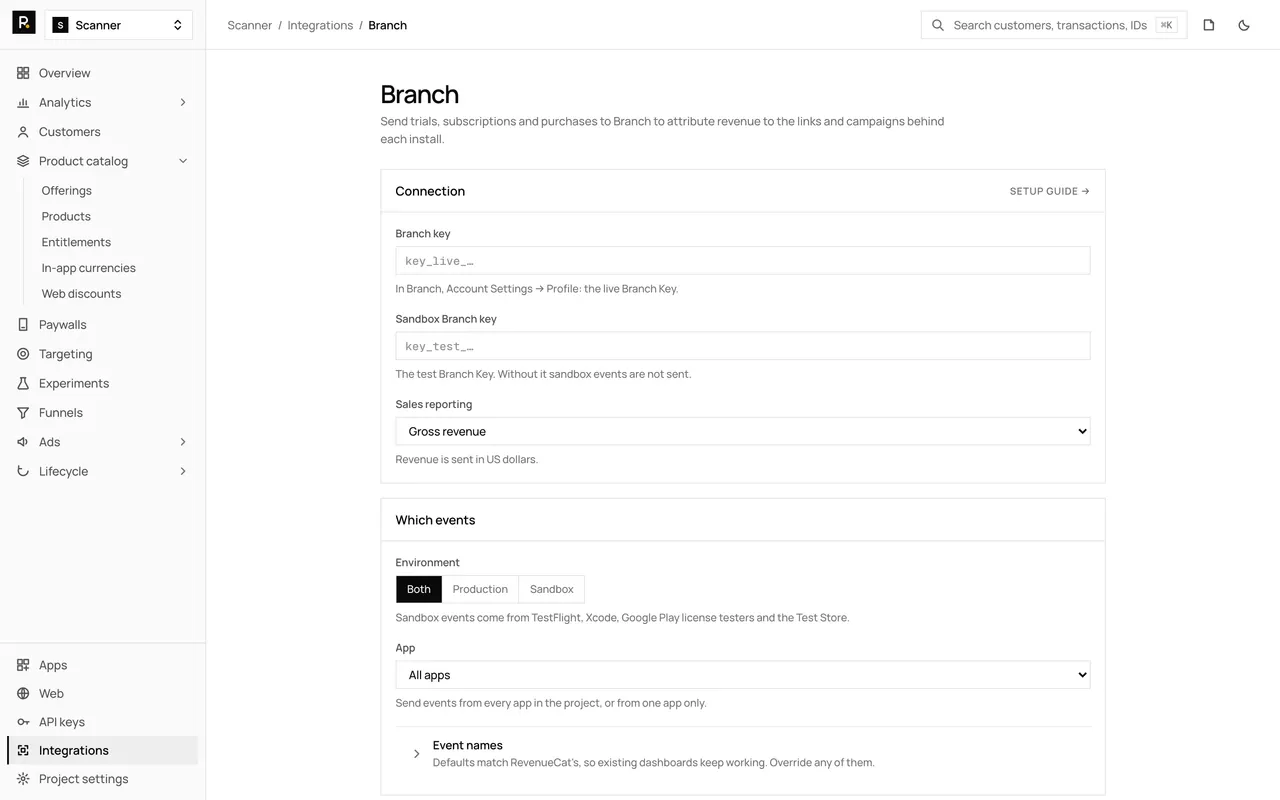Open the All apps dropdown
The height and width of the screenshot is (800, 1280).
[x=743, y=675]
